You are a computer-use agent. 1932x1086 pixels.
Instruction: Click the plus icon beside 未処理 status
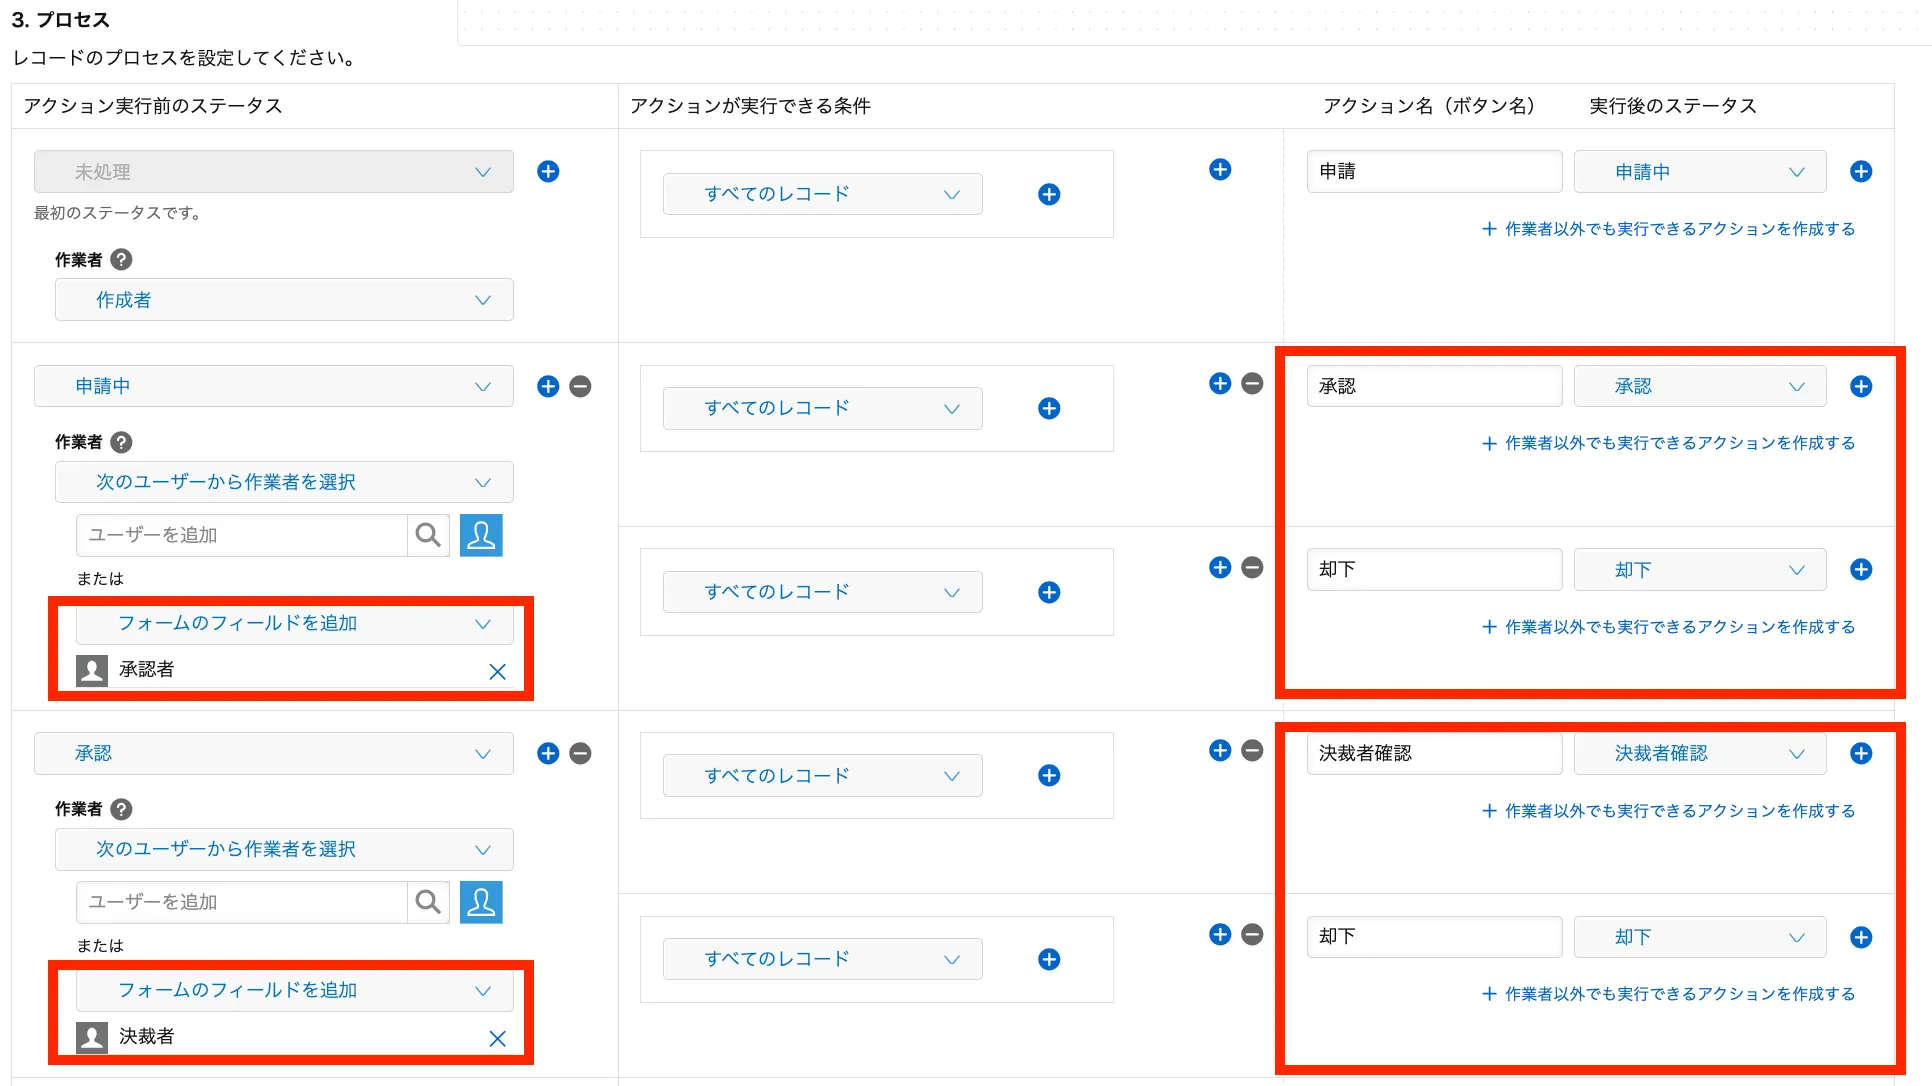pyautogui.click(x=548, y=171)
